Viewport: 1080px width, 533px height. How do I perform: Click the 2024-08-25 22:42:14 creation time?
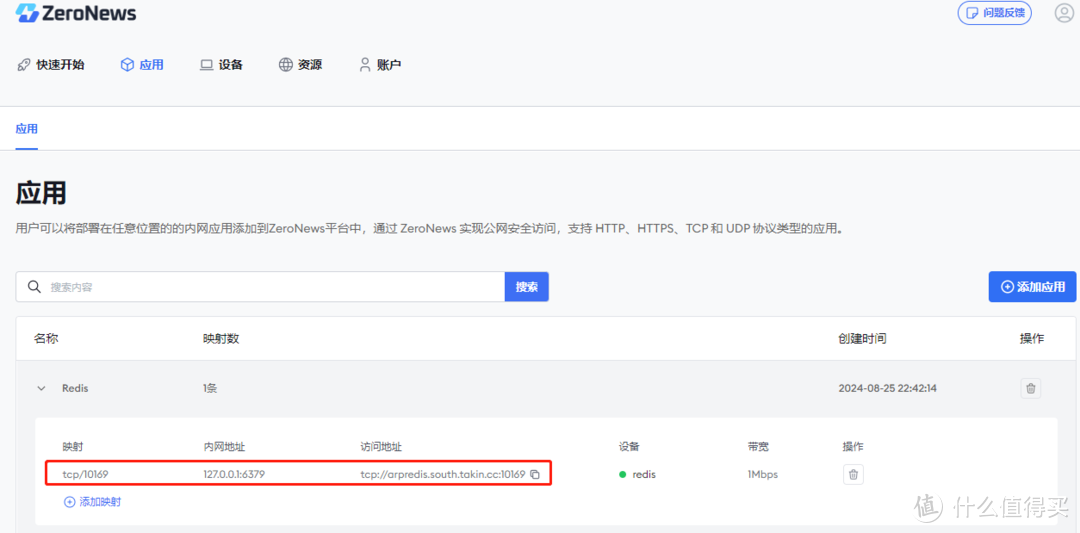pyautogui.click(x=887, y=388)
